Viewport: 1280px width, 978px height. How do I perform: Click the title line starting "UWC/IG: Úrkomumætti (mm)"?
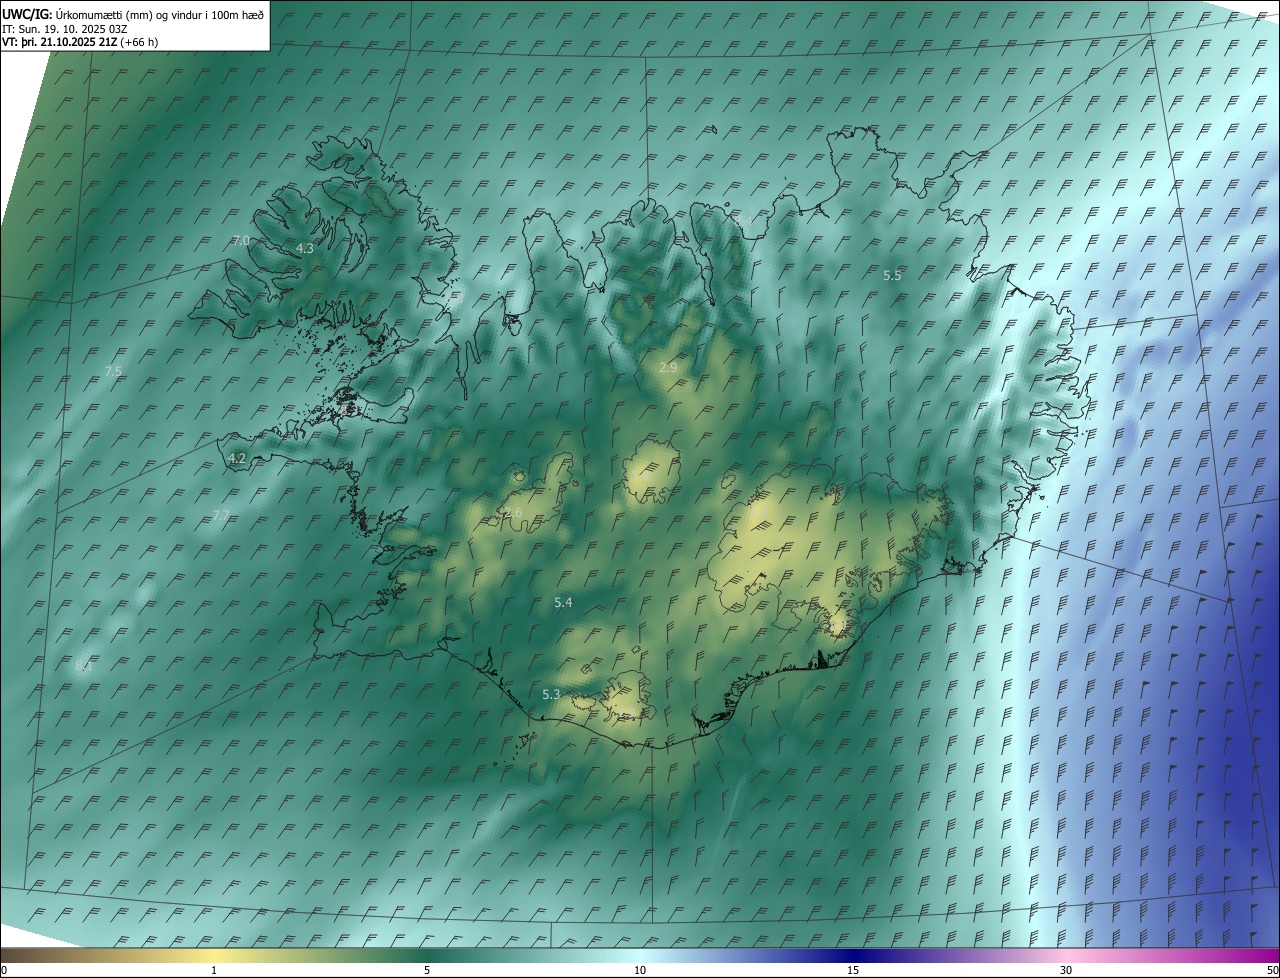133,14
